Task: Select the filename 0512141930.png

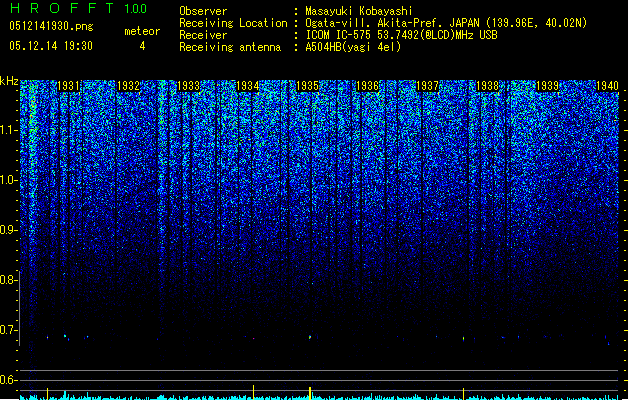Action: click(x=51, y=26)
